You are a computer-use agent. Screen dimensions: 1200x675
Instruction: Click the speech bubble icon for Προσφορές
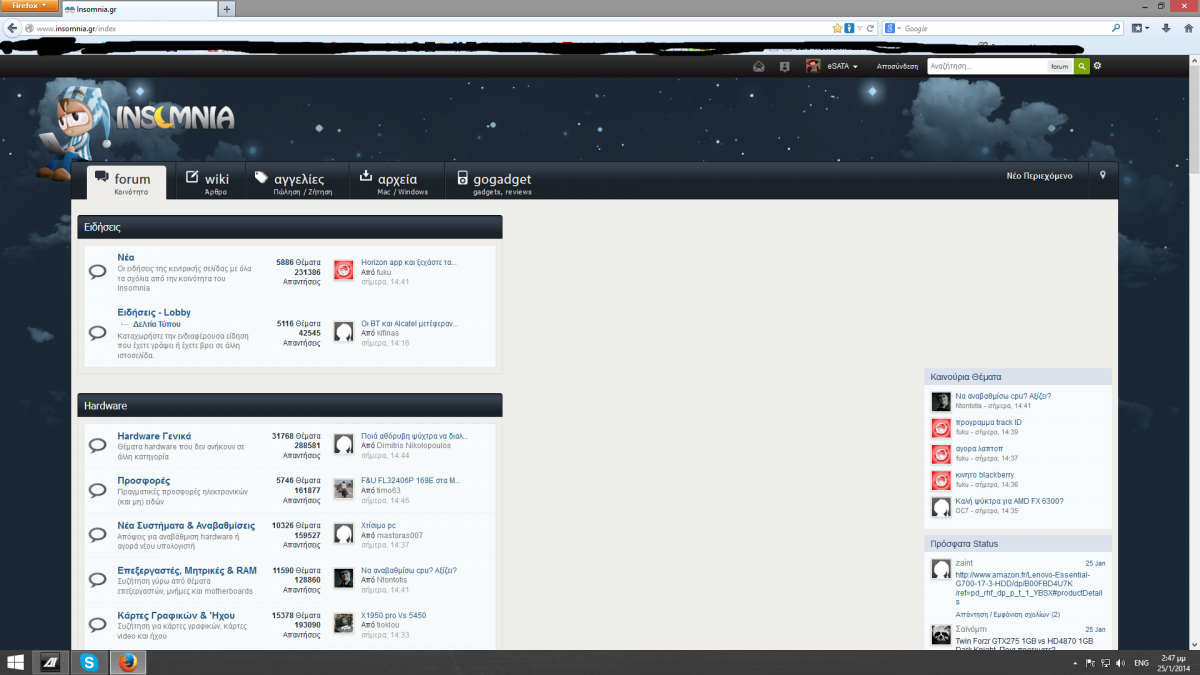98,490
